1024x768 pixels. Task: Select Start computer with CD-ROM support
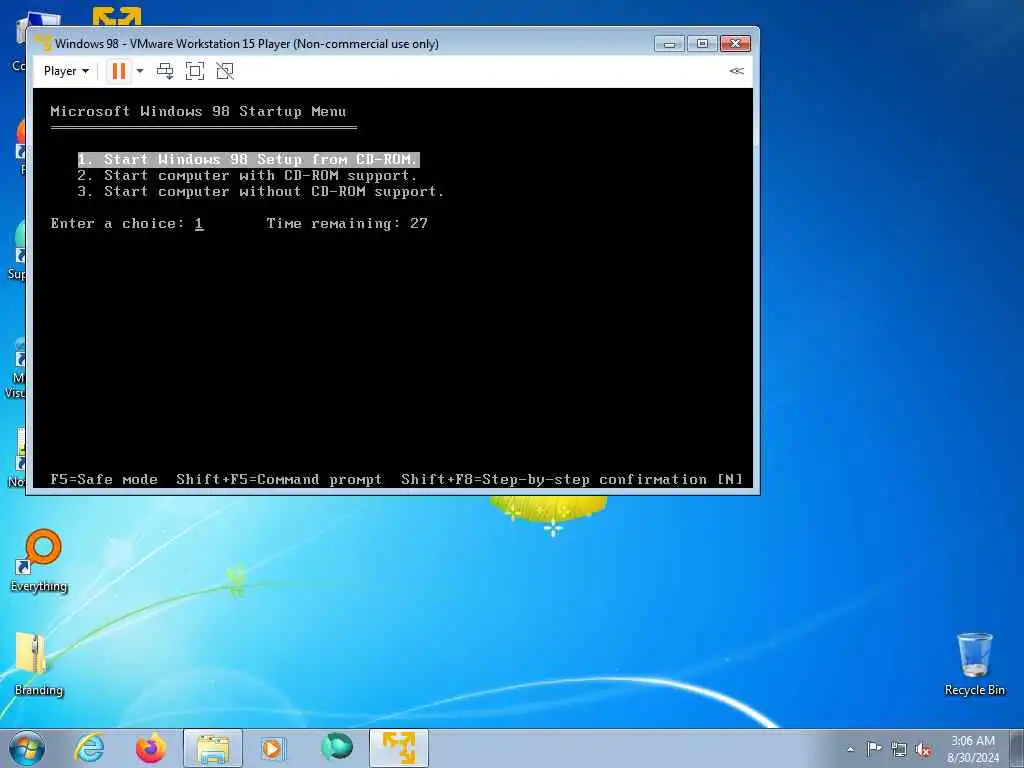point(248,176)
